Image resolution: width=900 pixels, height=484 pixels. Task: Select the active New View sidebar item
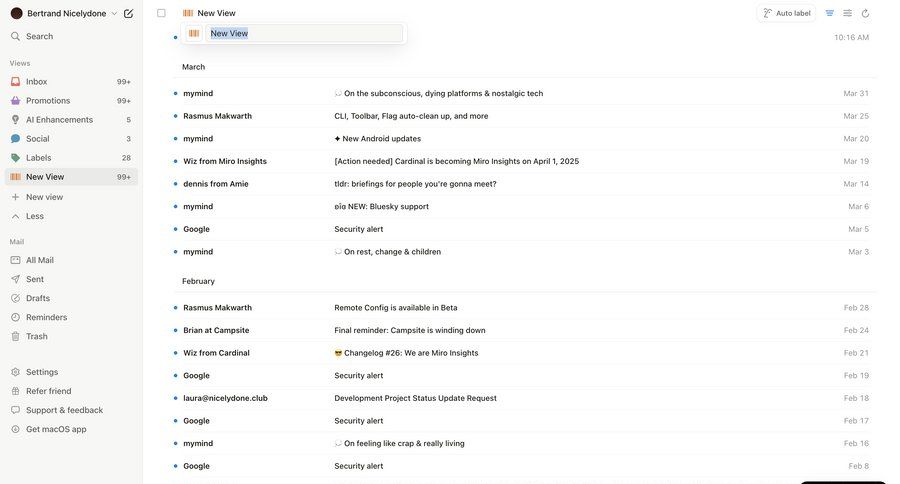(71, 177)
